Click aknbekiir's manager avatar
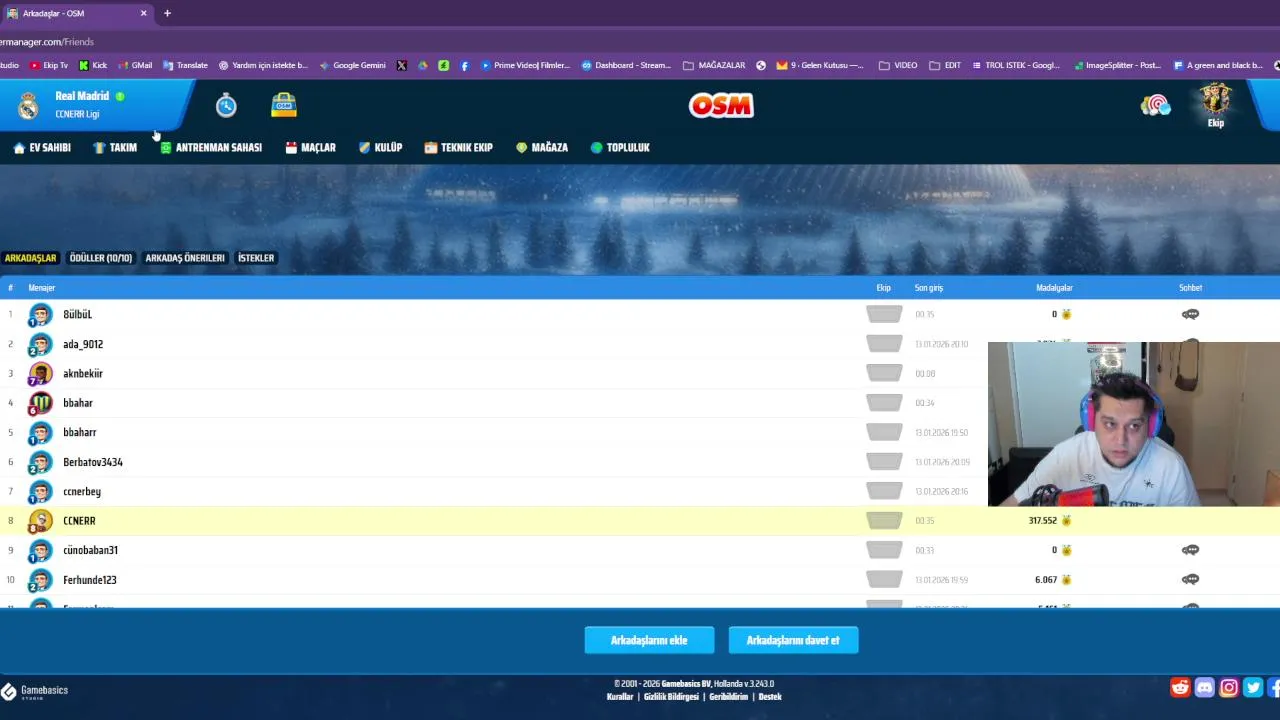1280x720 pixels. click(x=40, y=374)
